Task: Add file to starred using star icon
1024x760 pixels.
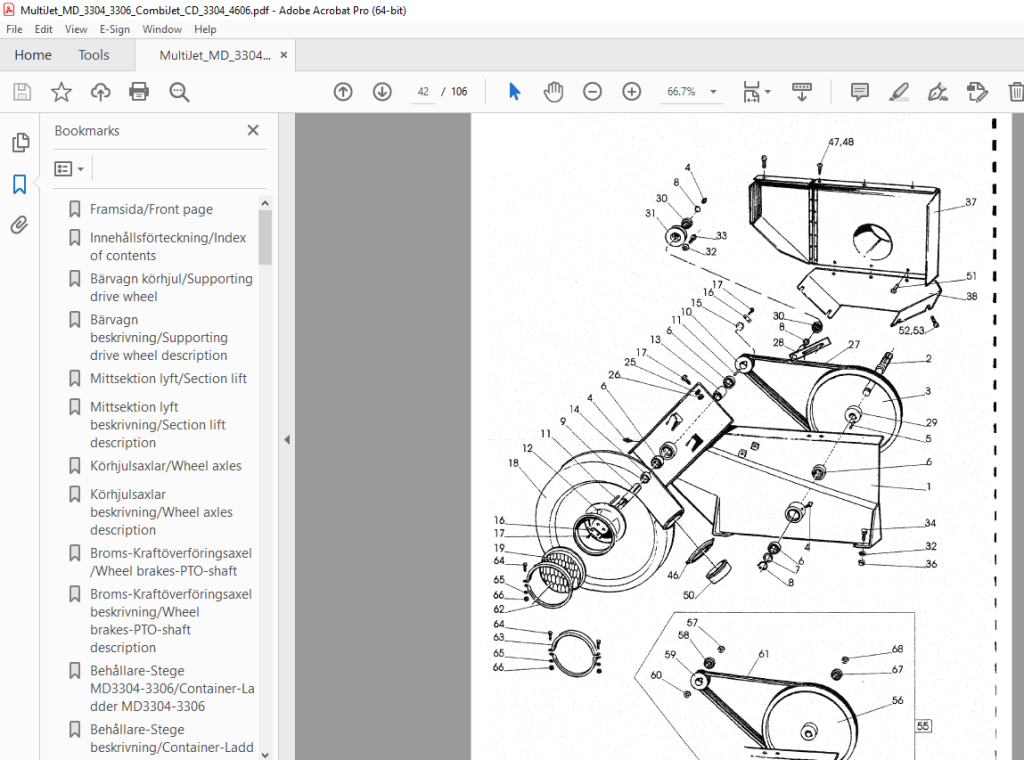Action: pyautogui.click(x=61, y=92)
